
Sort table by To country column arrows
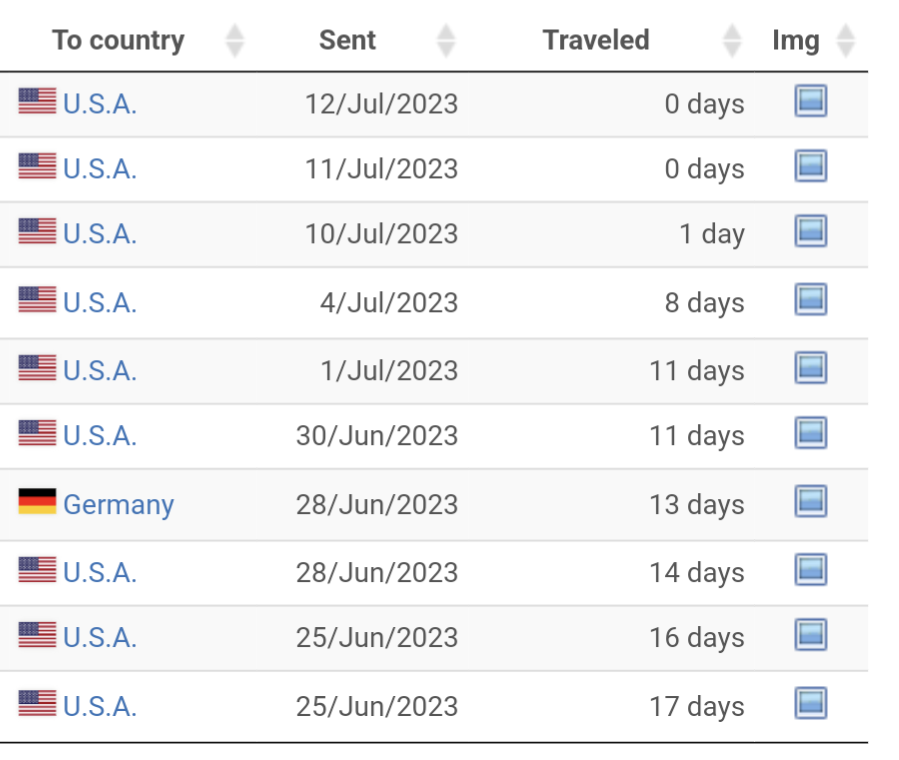click(234, 41)
